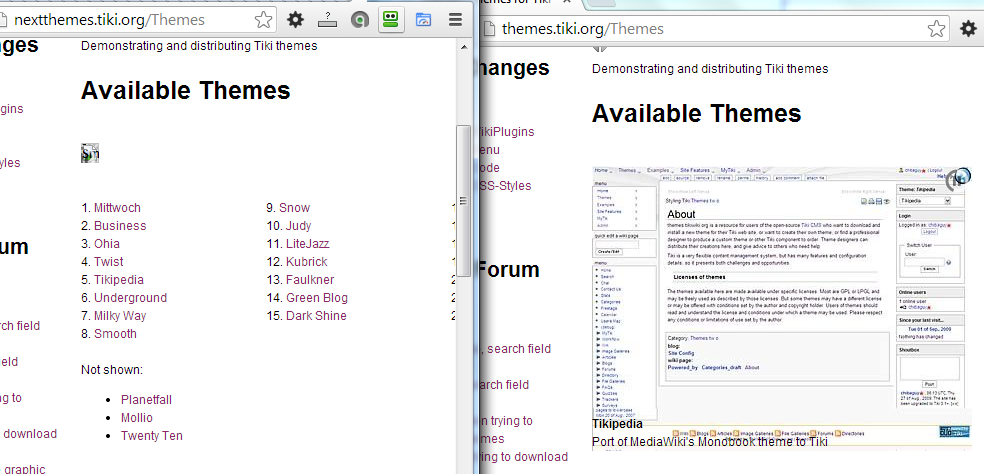Open the Tikipedia link in the themes list
The width and height of the screenshot is (984, 474).
coord(119,280)
